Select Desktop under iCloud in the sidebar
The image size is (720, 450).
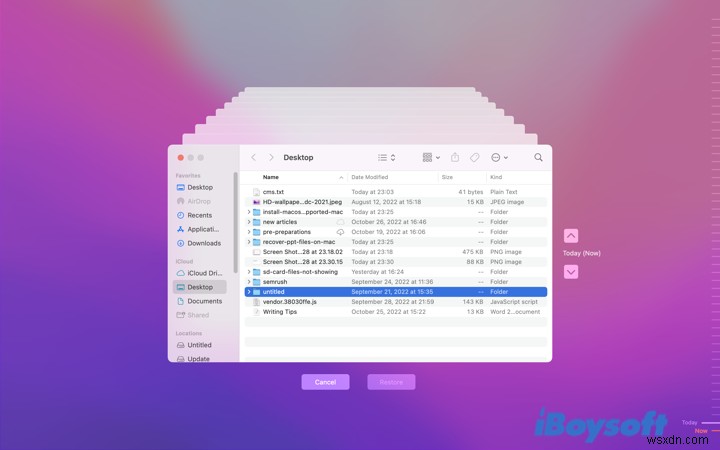pyautogui.click(x=199, y=287)
